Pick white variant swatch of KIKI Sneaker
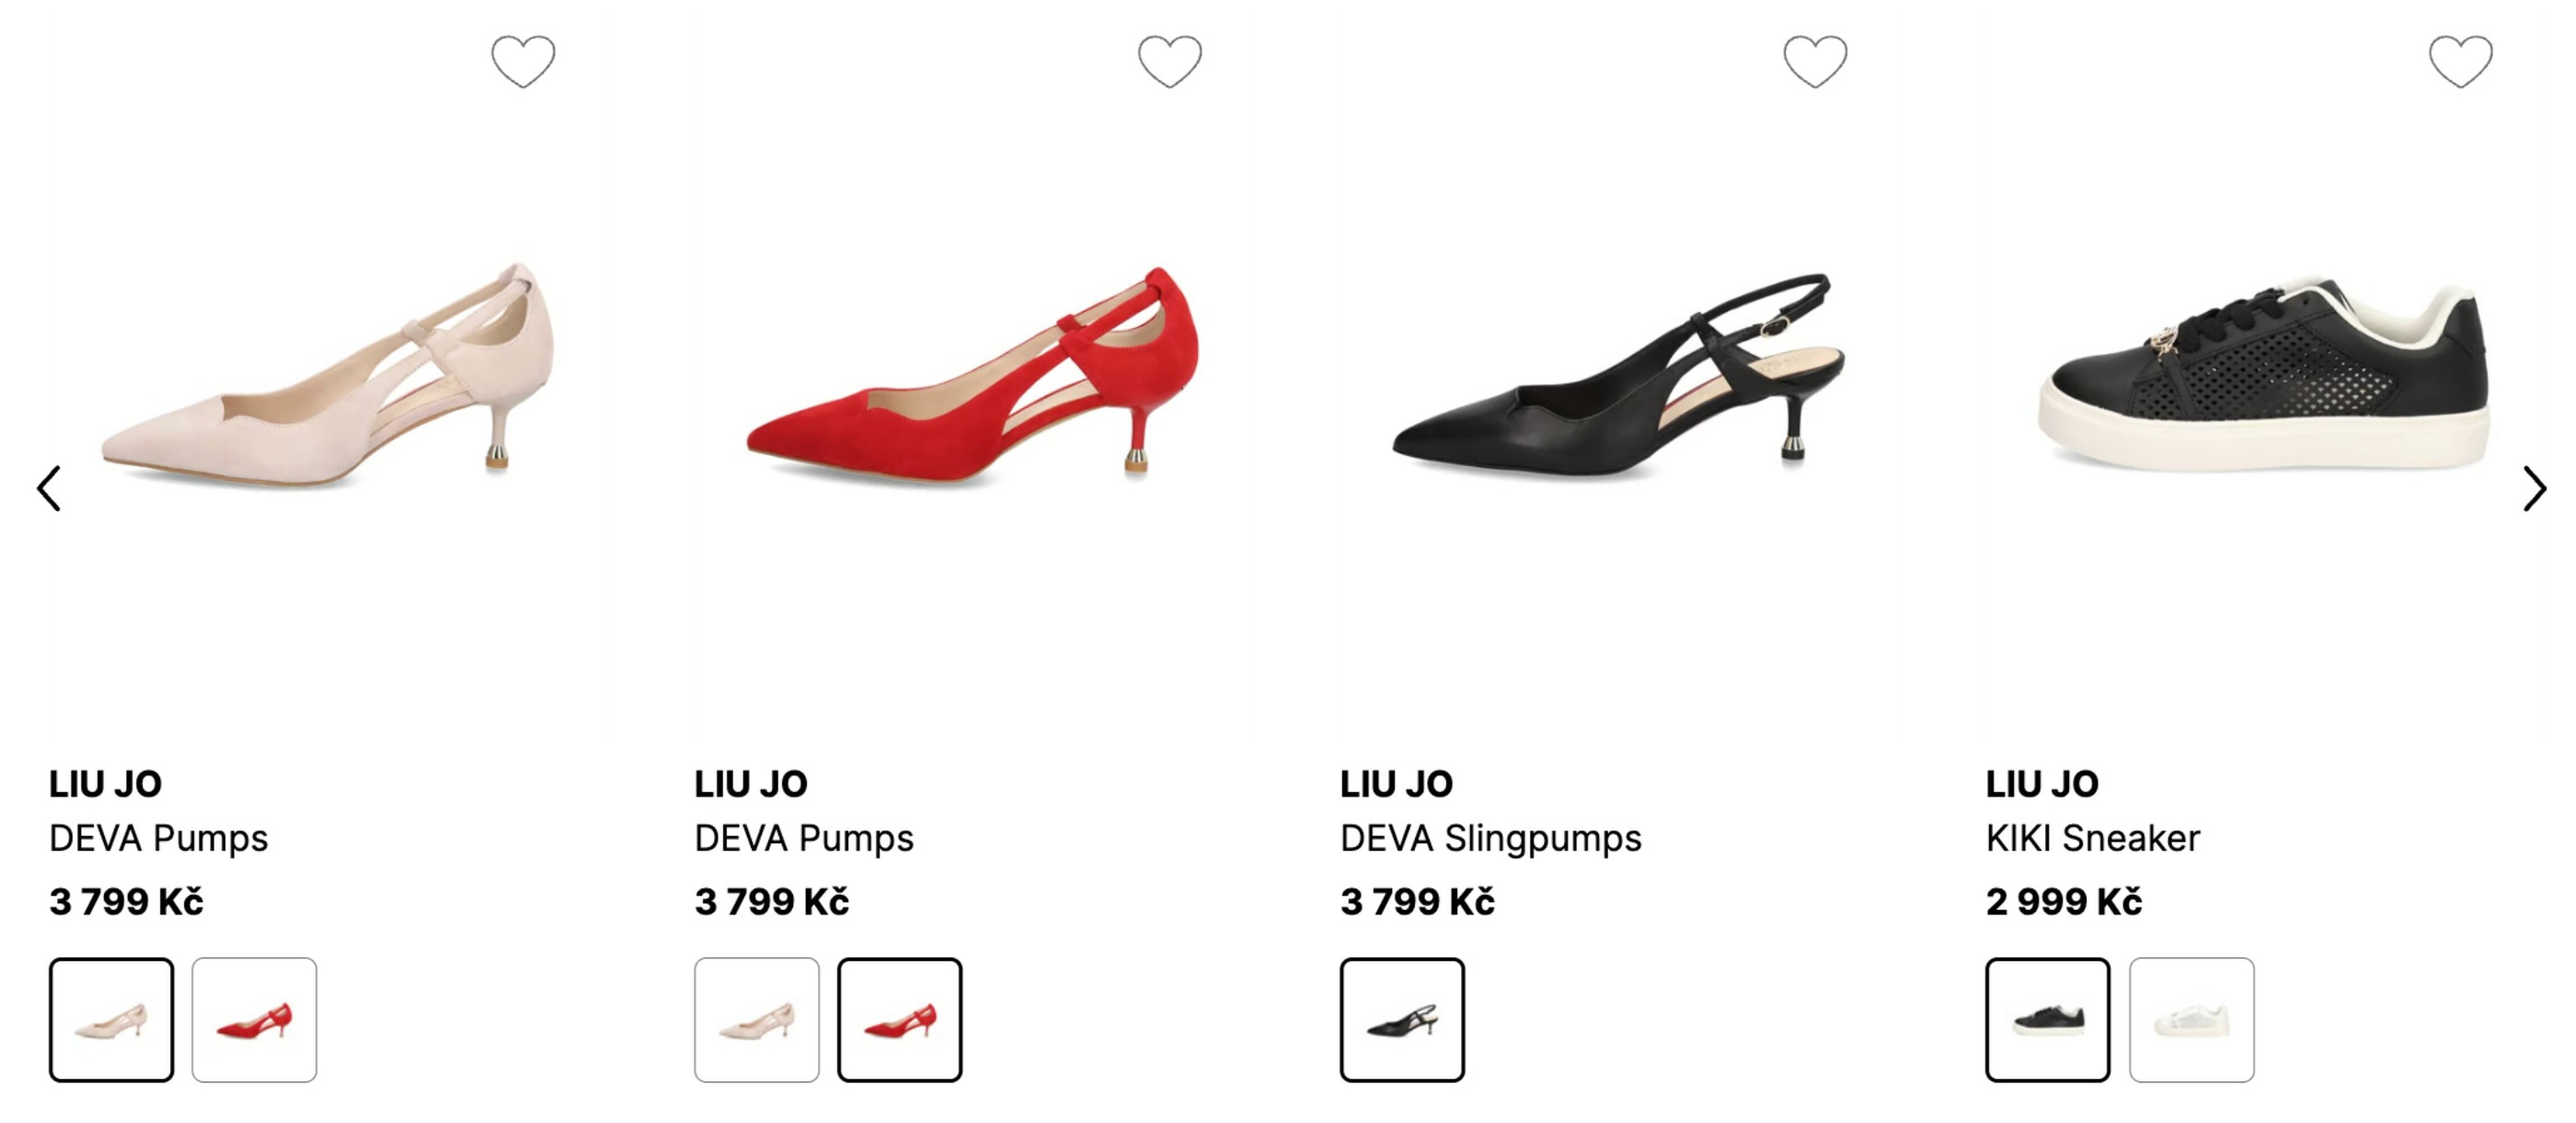2576x1123 pixels. 2191,1019
